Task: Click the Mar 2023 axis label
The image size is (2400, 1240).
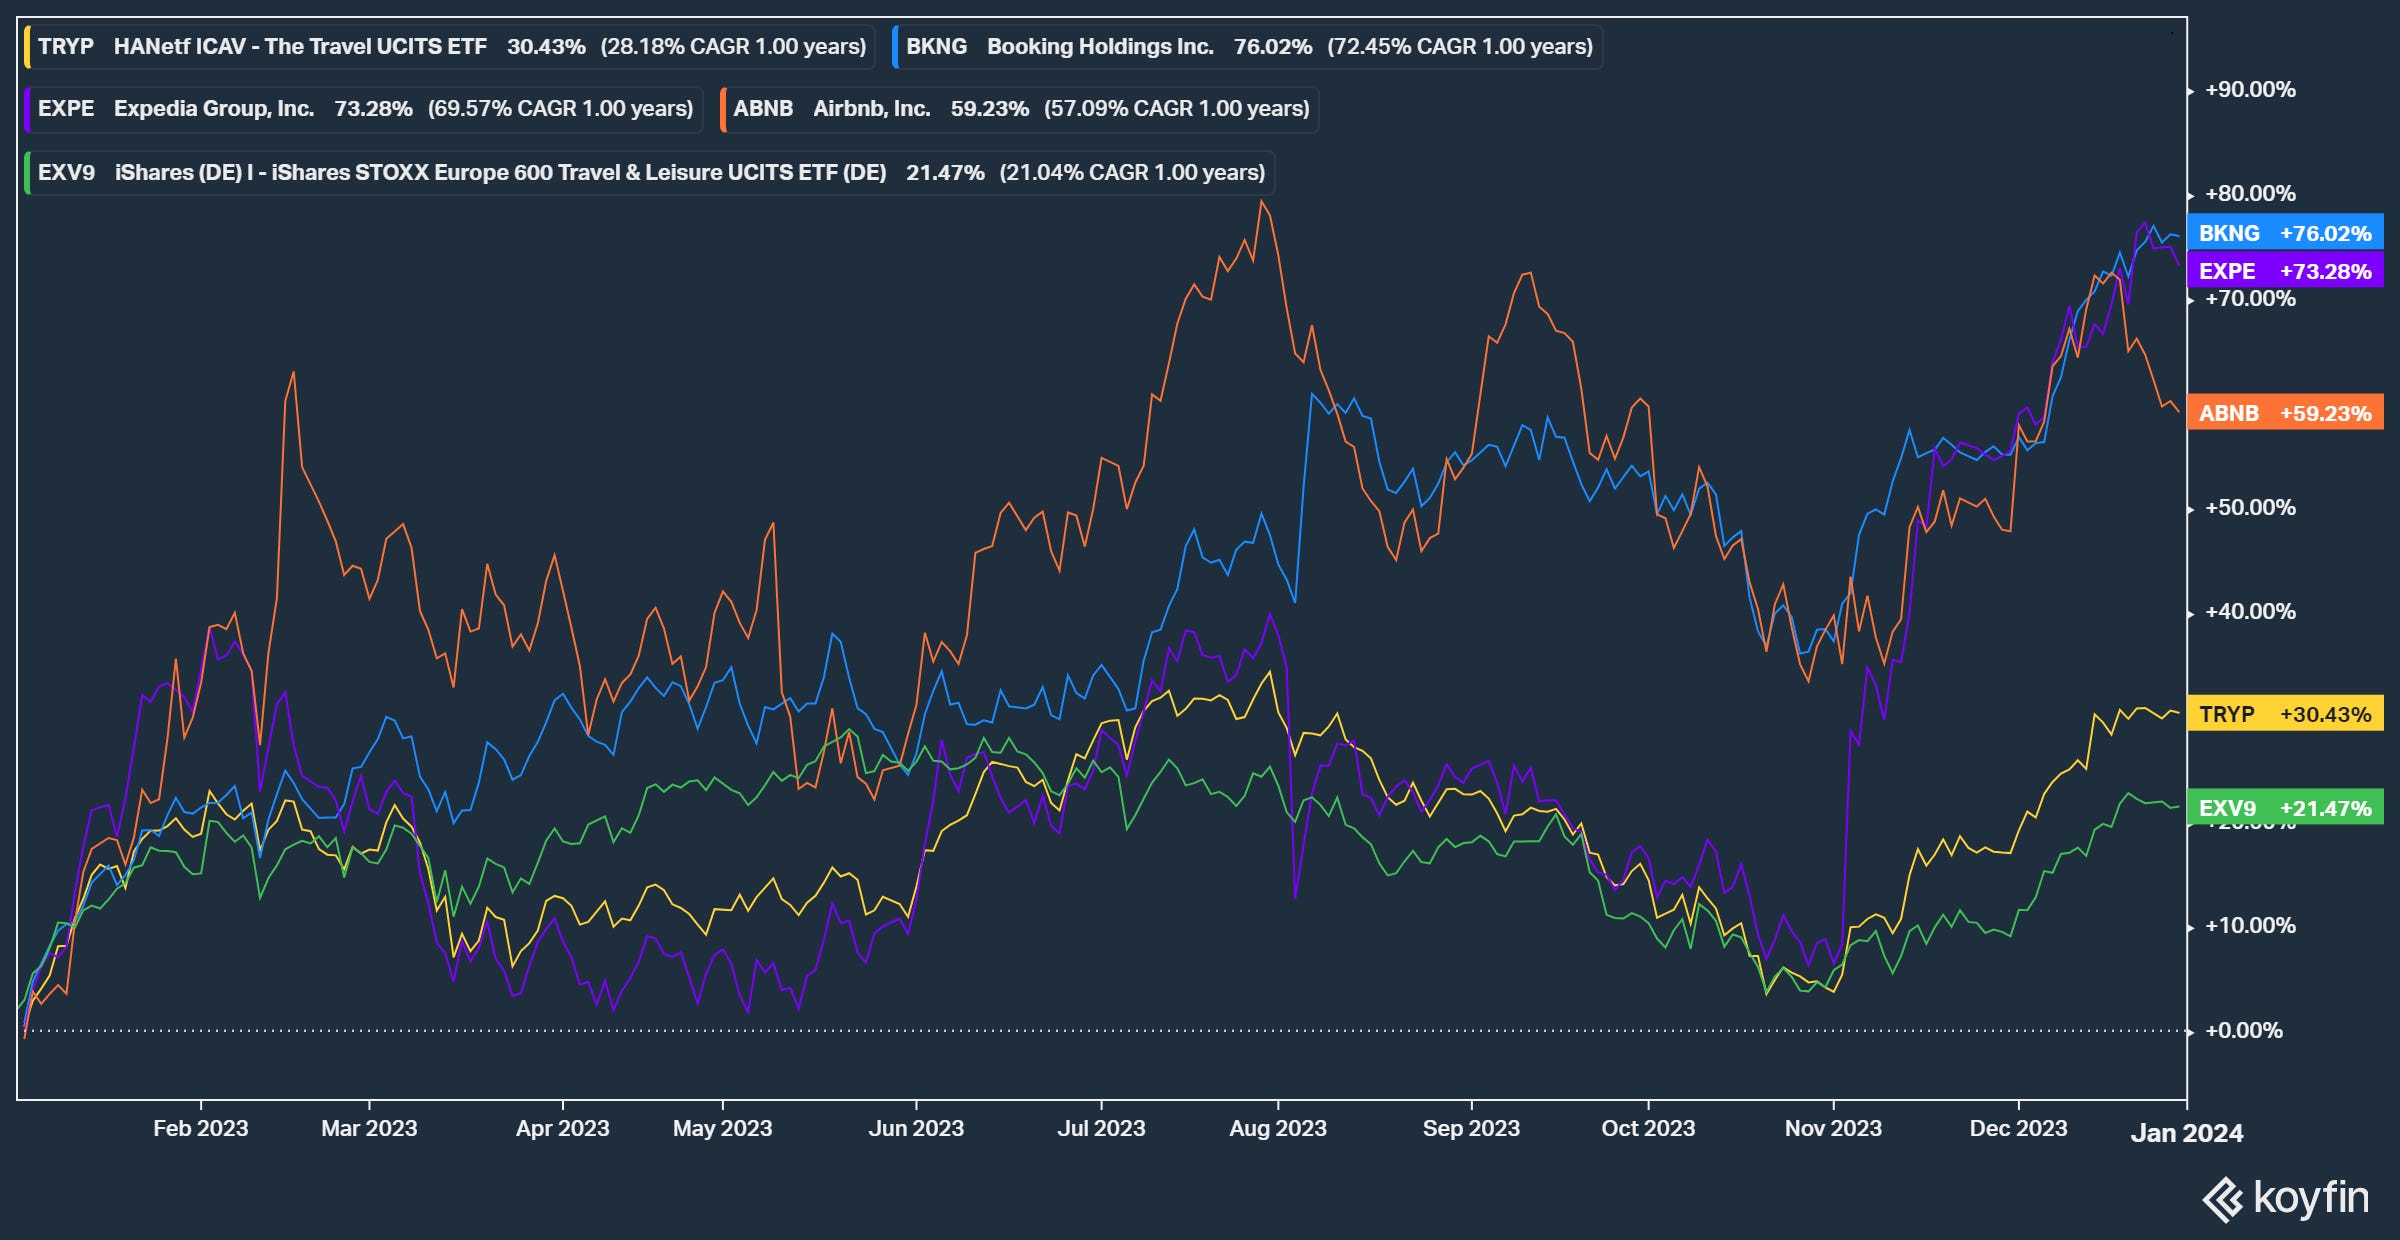Action: click(x=369, y=1129)
